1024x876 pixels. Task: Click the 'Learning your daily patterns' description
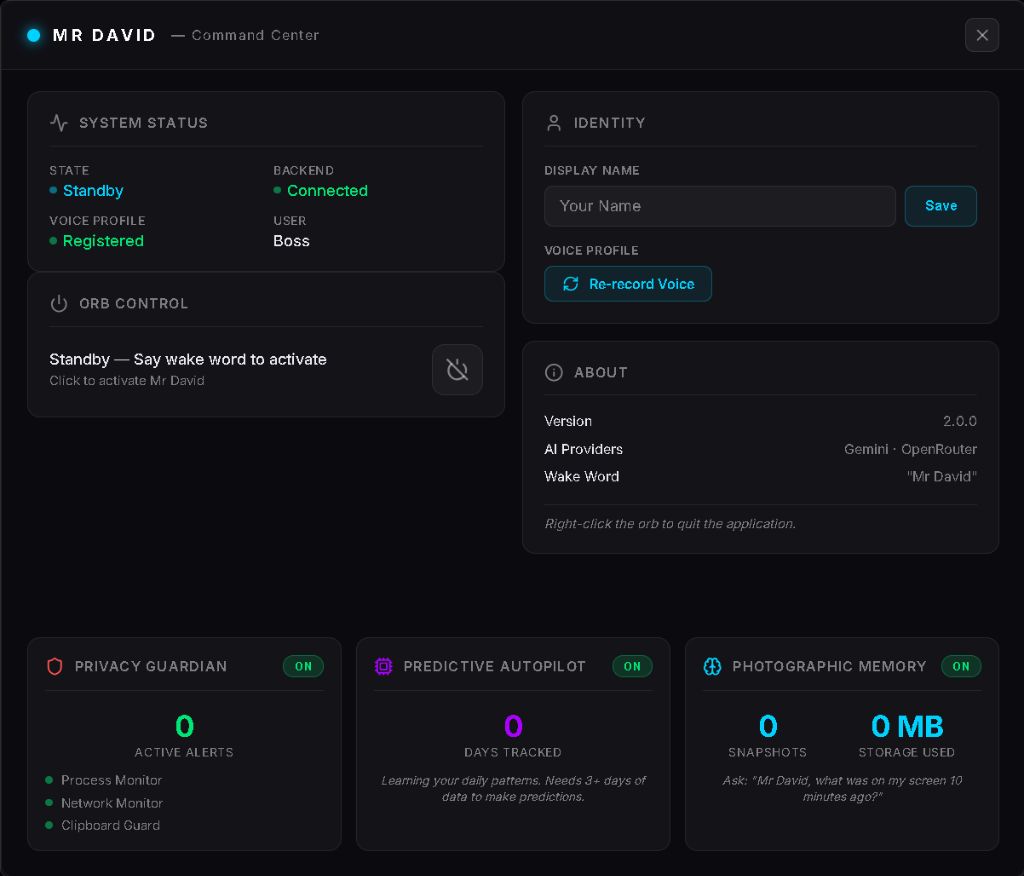[513, 788]
